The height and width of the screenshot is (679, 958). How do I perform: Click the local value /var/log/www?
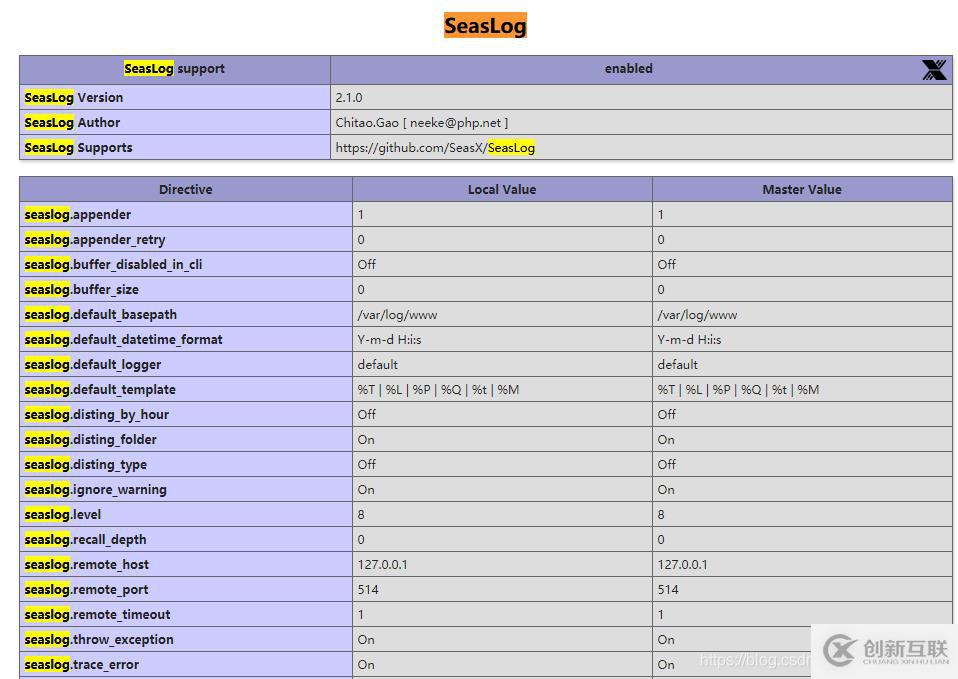(x=397, y=315)
